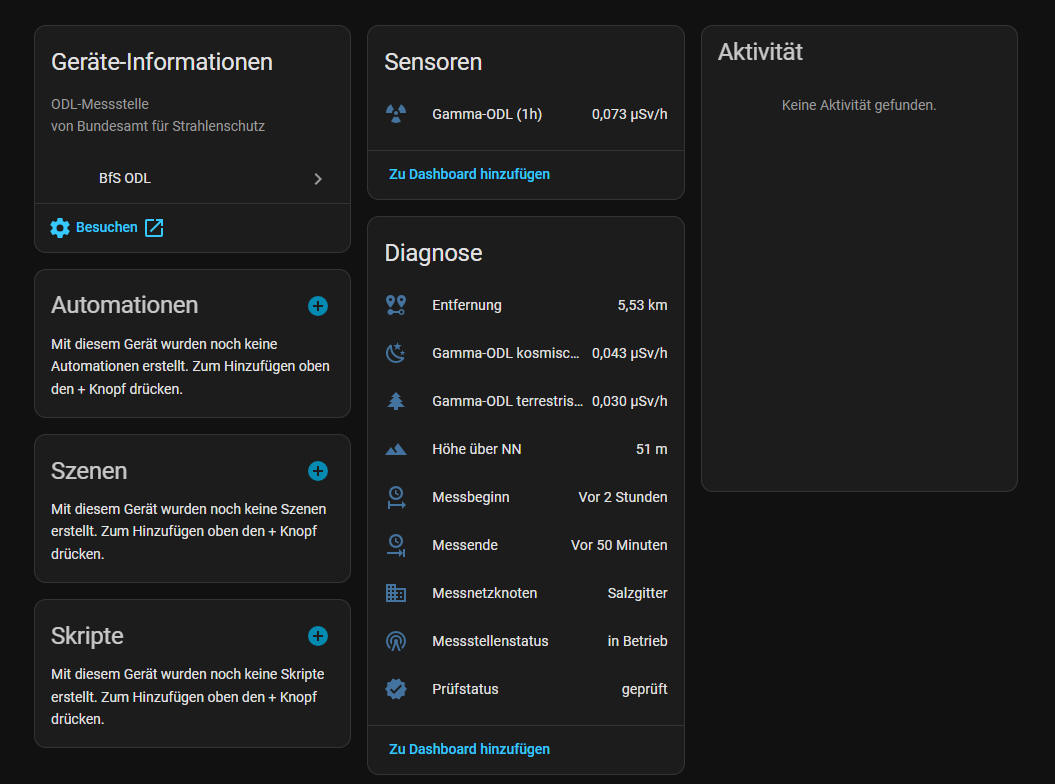Viewport: 1055px width, 784px height.
Task: Add a new automation with plus button
Action: 318,306
